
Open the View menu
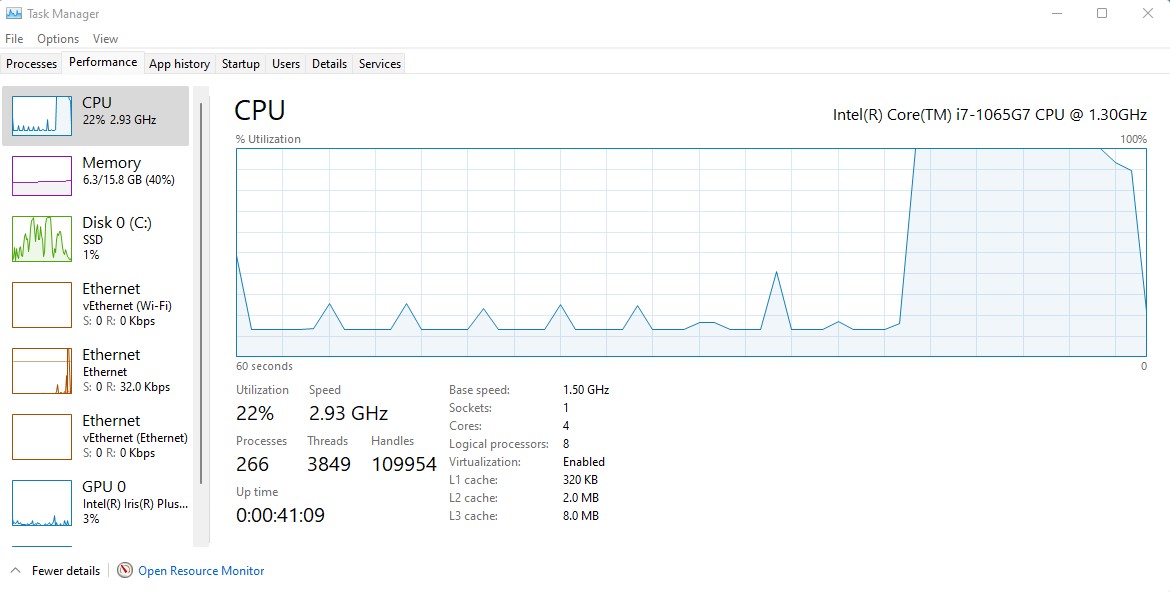coord(105,38)
